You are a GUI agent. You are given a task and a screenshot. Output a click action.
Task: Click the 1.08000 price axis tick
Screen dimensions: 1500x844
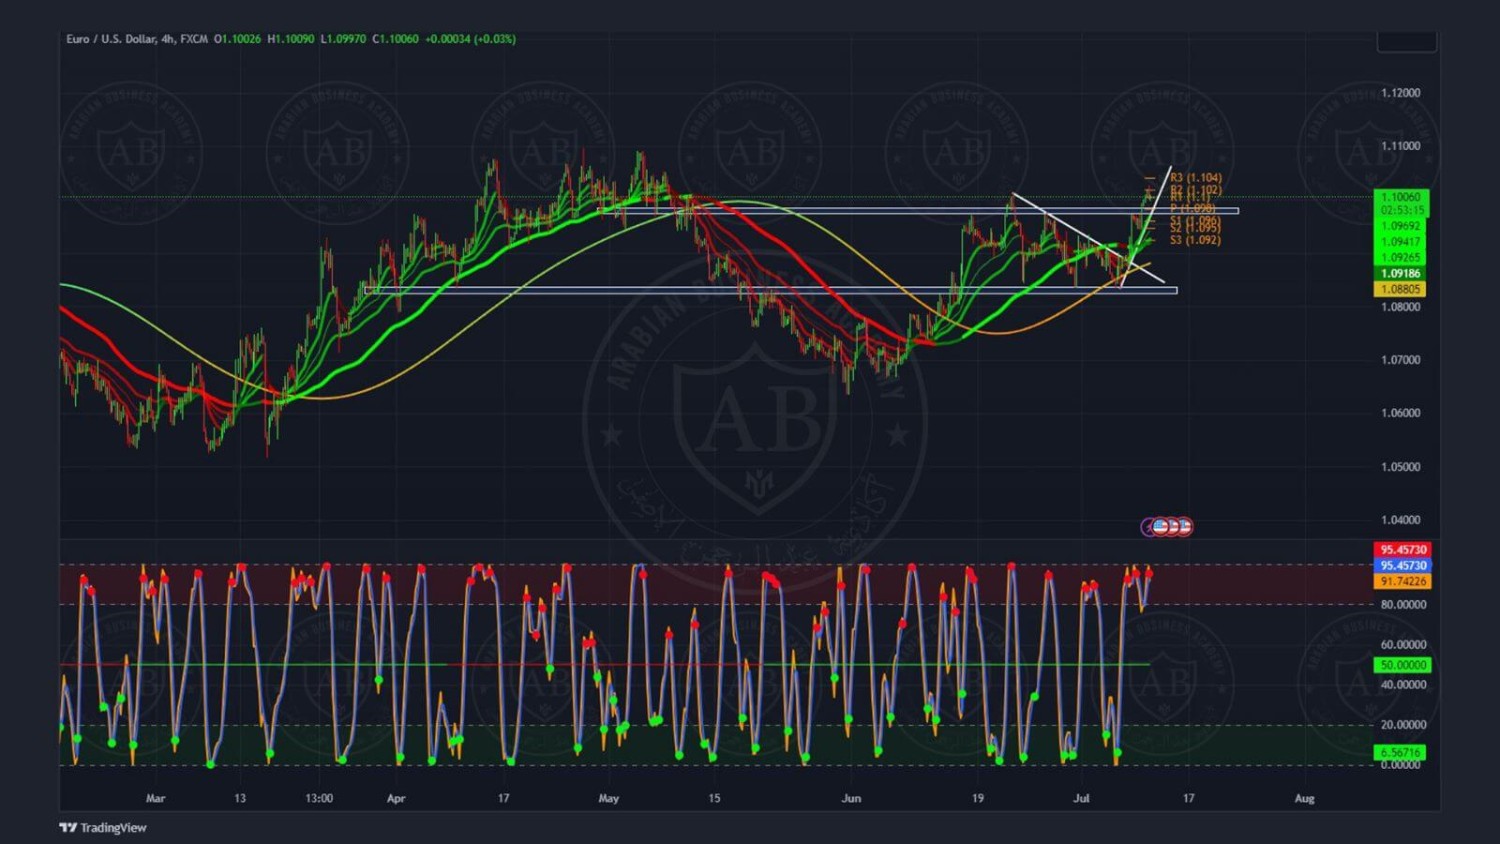pos(1400,307)
